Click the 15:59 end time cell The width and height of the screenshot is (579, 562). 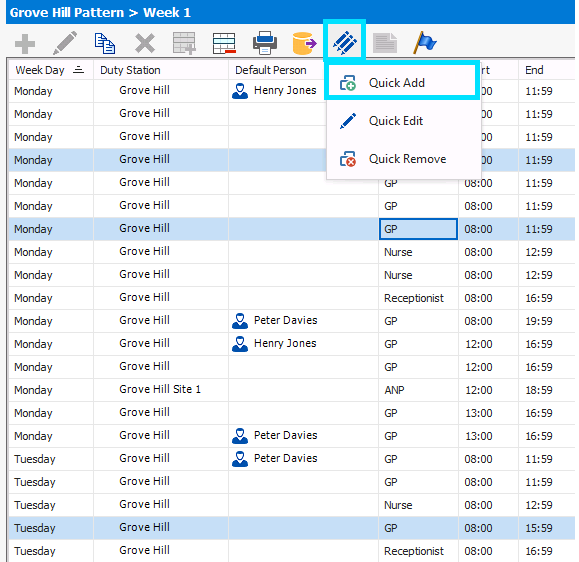tap(547, 528)
